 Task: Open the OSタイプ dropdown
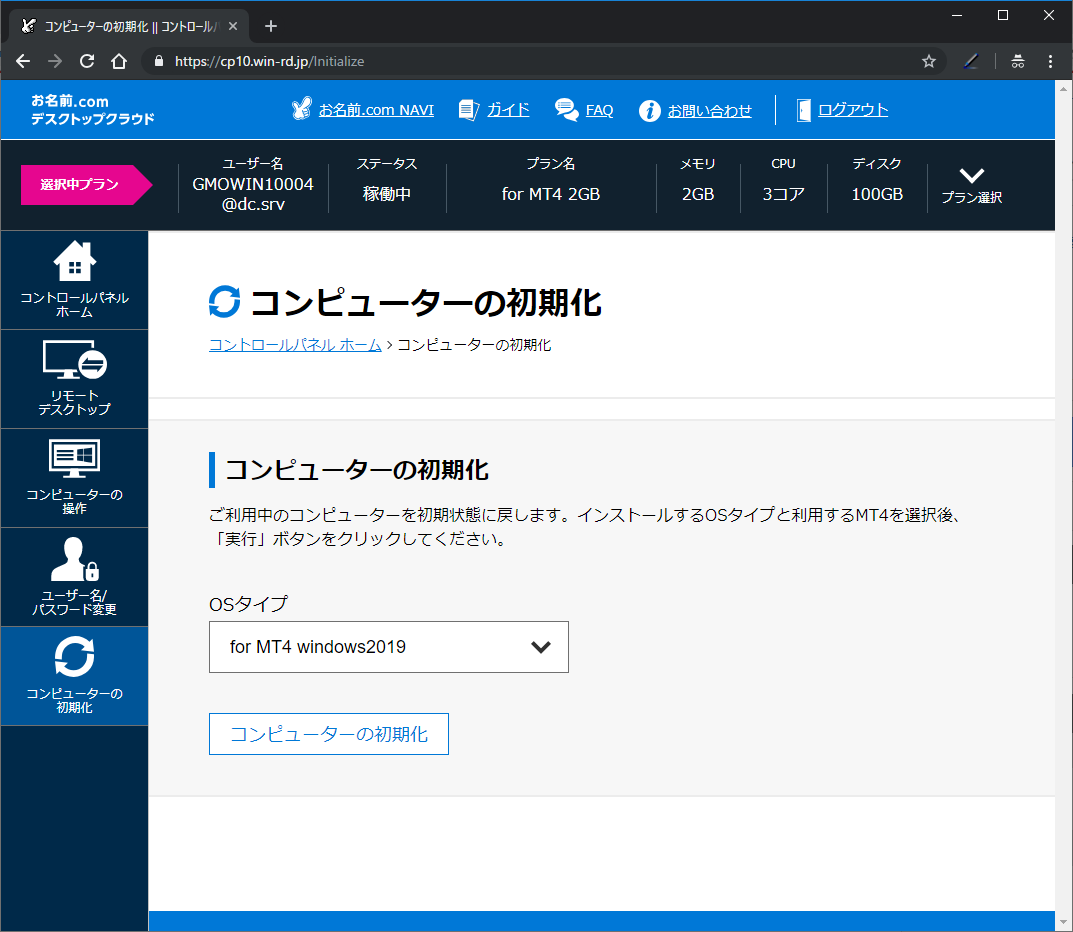click(389, 647)
